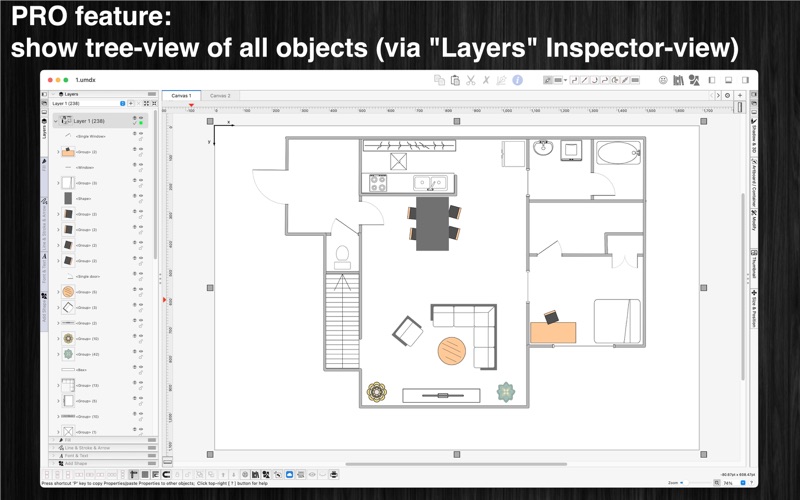Open the Size & Position right side tab
The image size is (800, 500).
(x=754, y=309)
